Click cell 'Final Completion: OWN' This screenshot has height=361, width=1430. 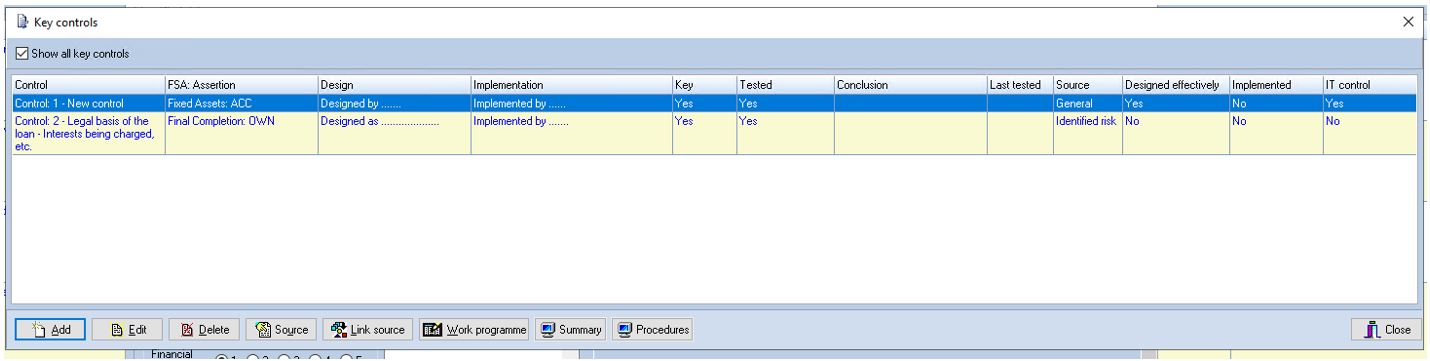click(241, 133)
